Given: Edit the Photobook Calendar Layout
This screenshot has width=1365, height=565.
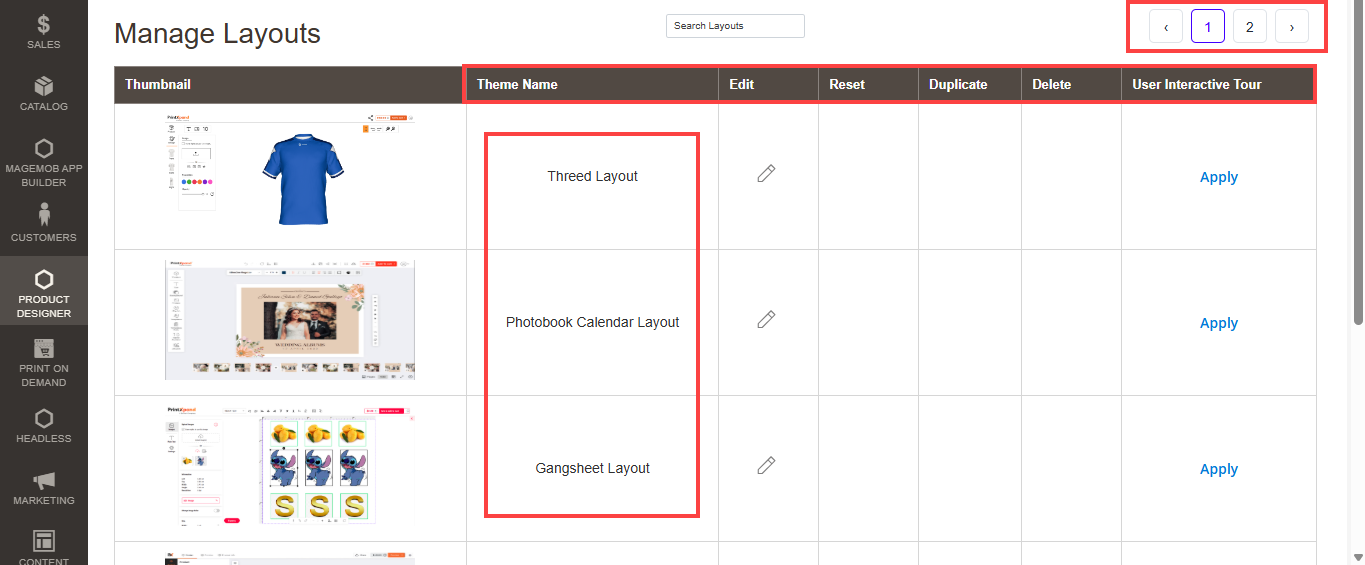Looking at the screenshot, I should 766,320.
